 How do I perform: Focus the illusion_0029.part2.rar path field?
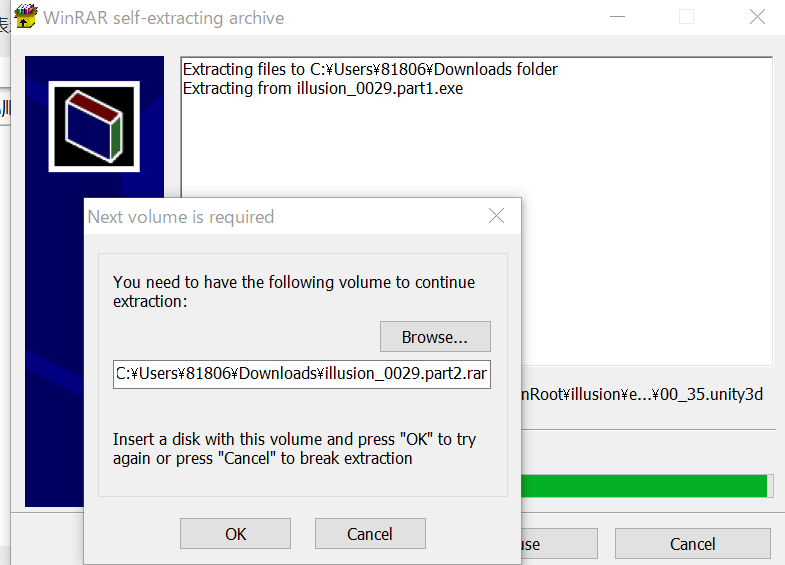[x=301, y=374]
